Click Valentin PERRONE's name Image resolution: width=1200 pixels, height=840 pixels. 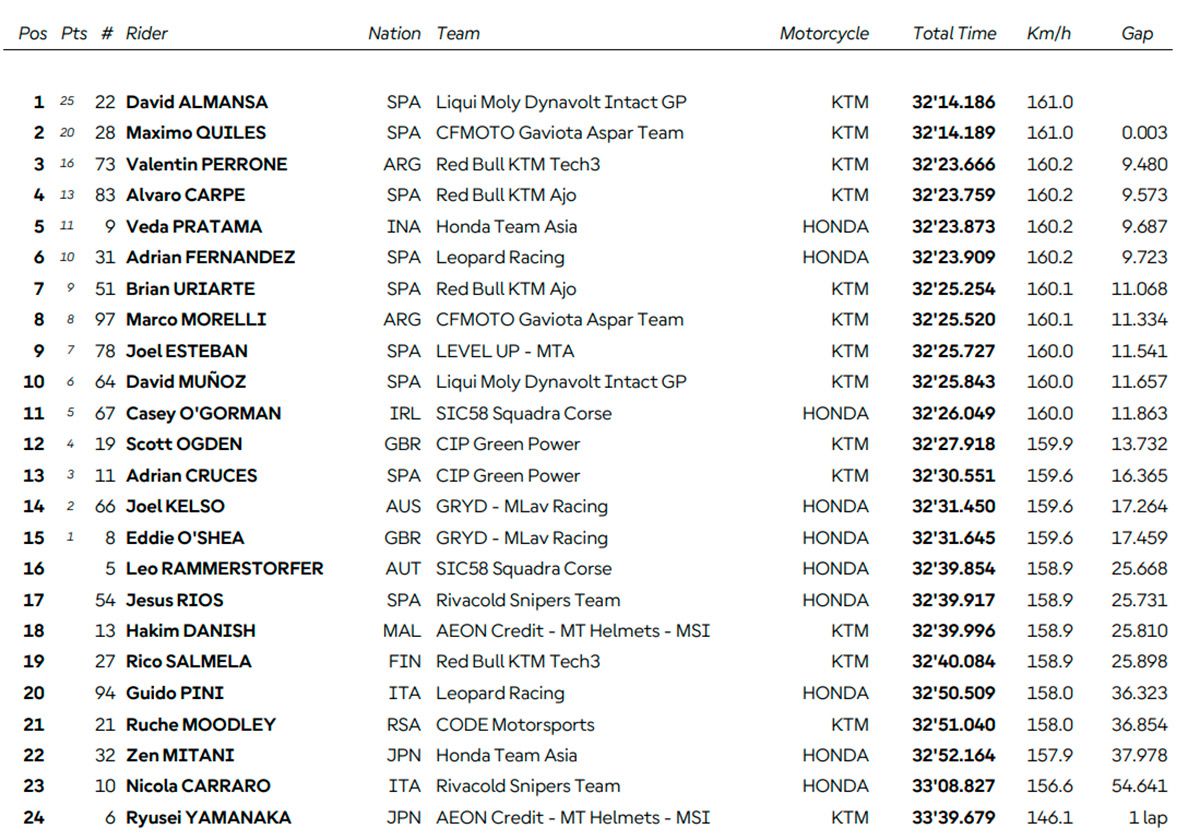(206, 164)
